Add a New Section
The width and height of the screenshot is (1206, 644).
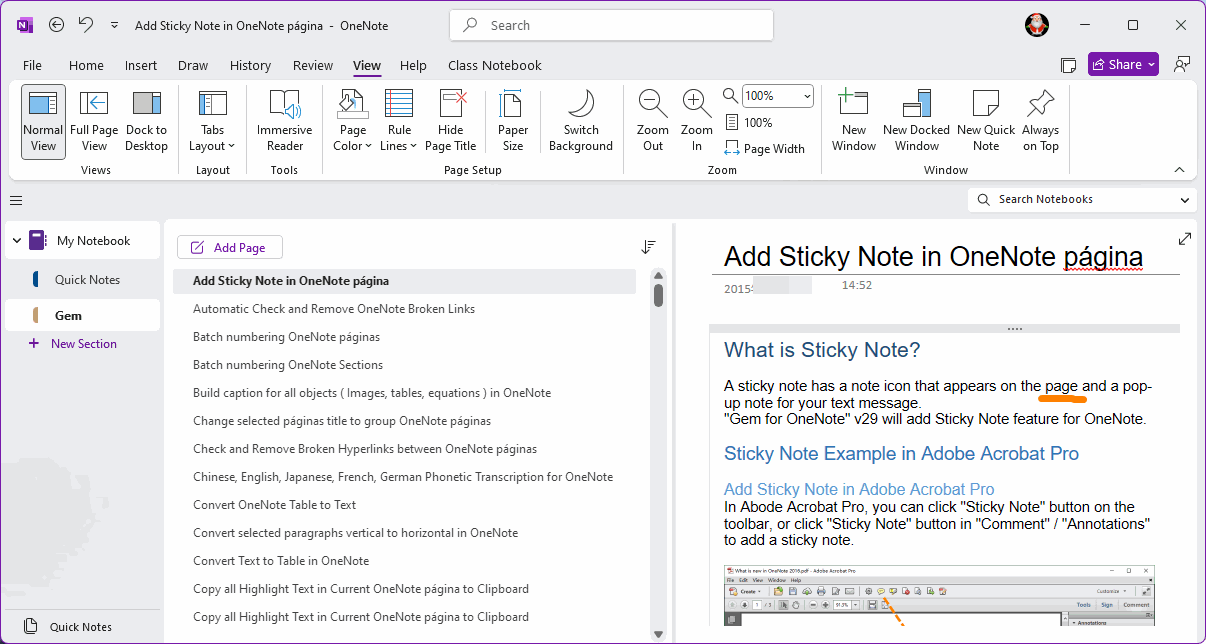coord(74,343)
